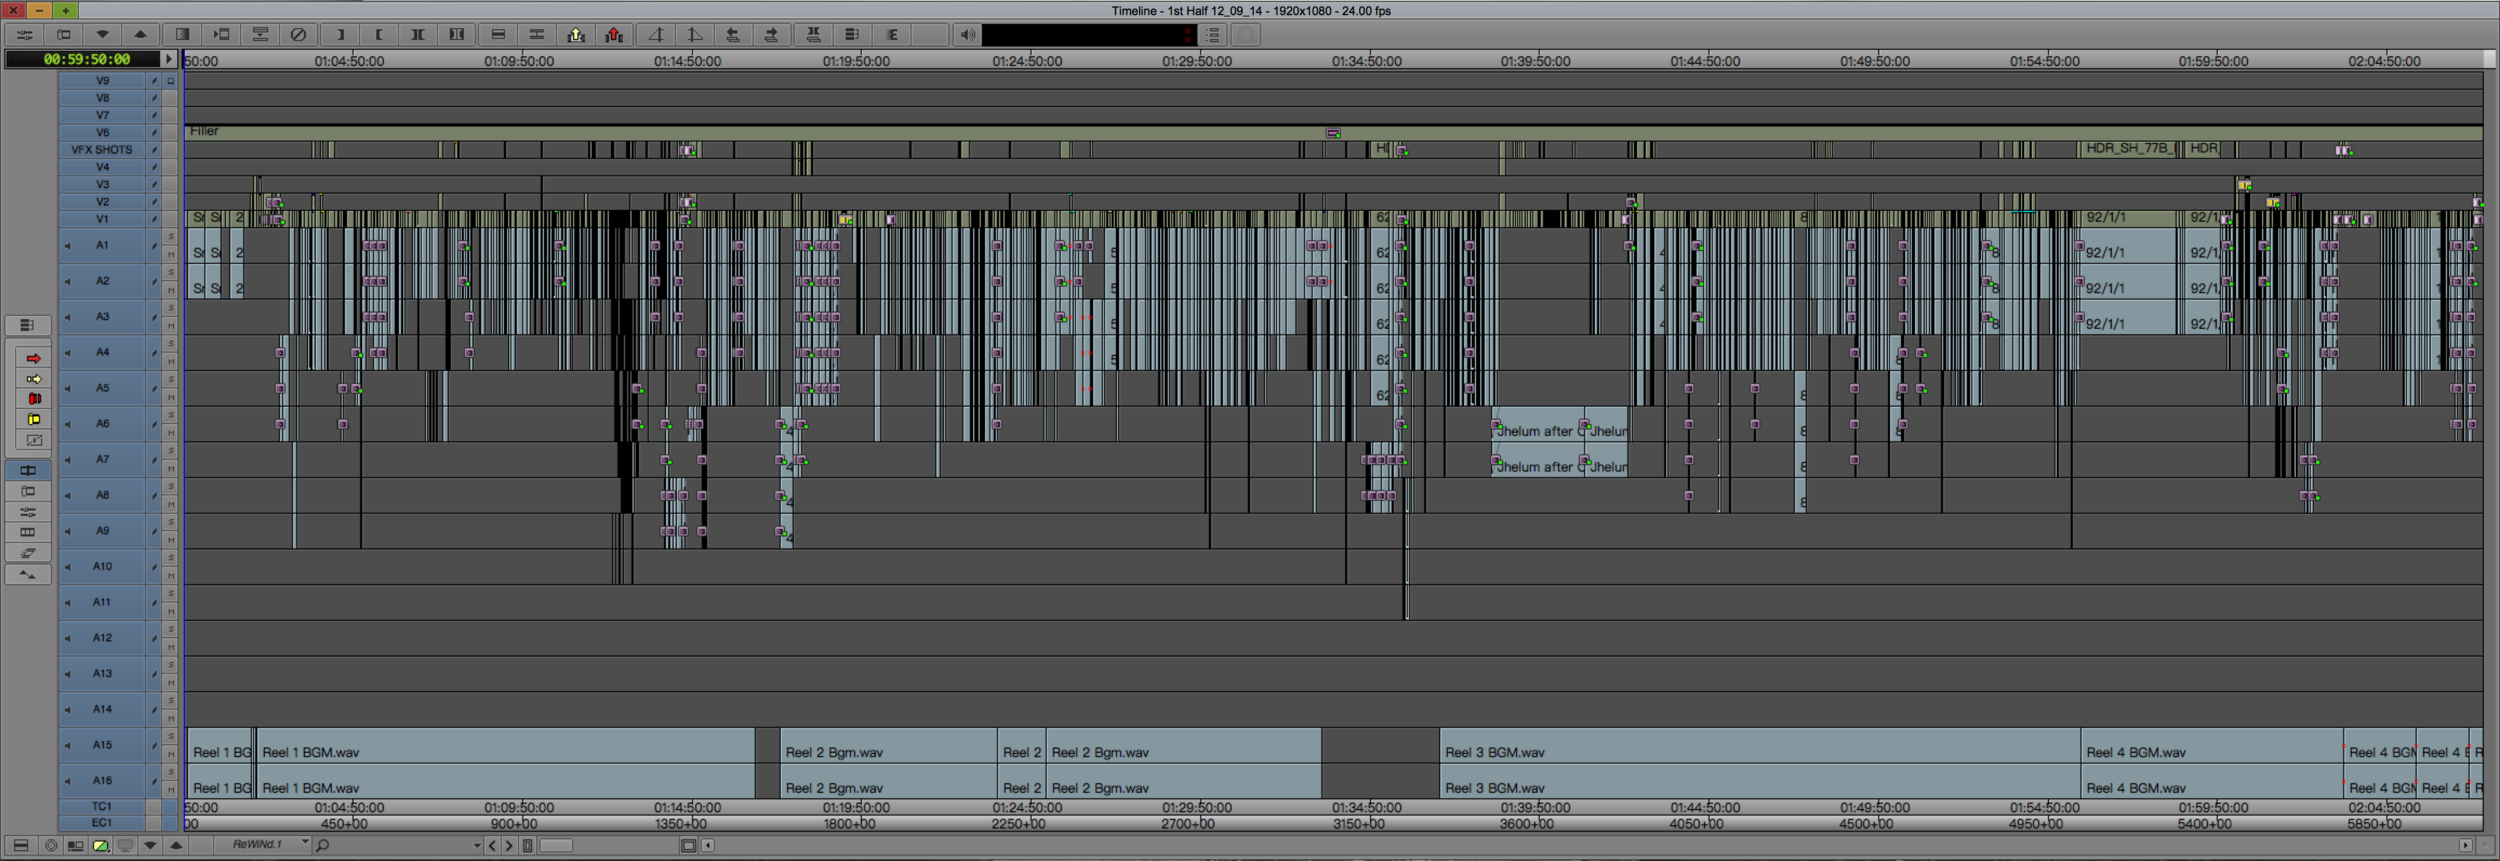Toggle the A8 track selector
This screenshot has height=861, width=2500.
[x=102, y=495]
